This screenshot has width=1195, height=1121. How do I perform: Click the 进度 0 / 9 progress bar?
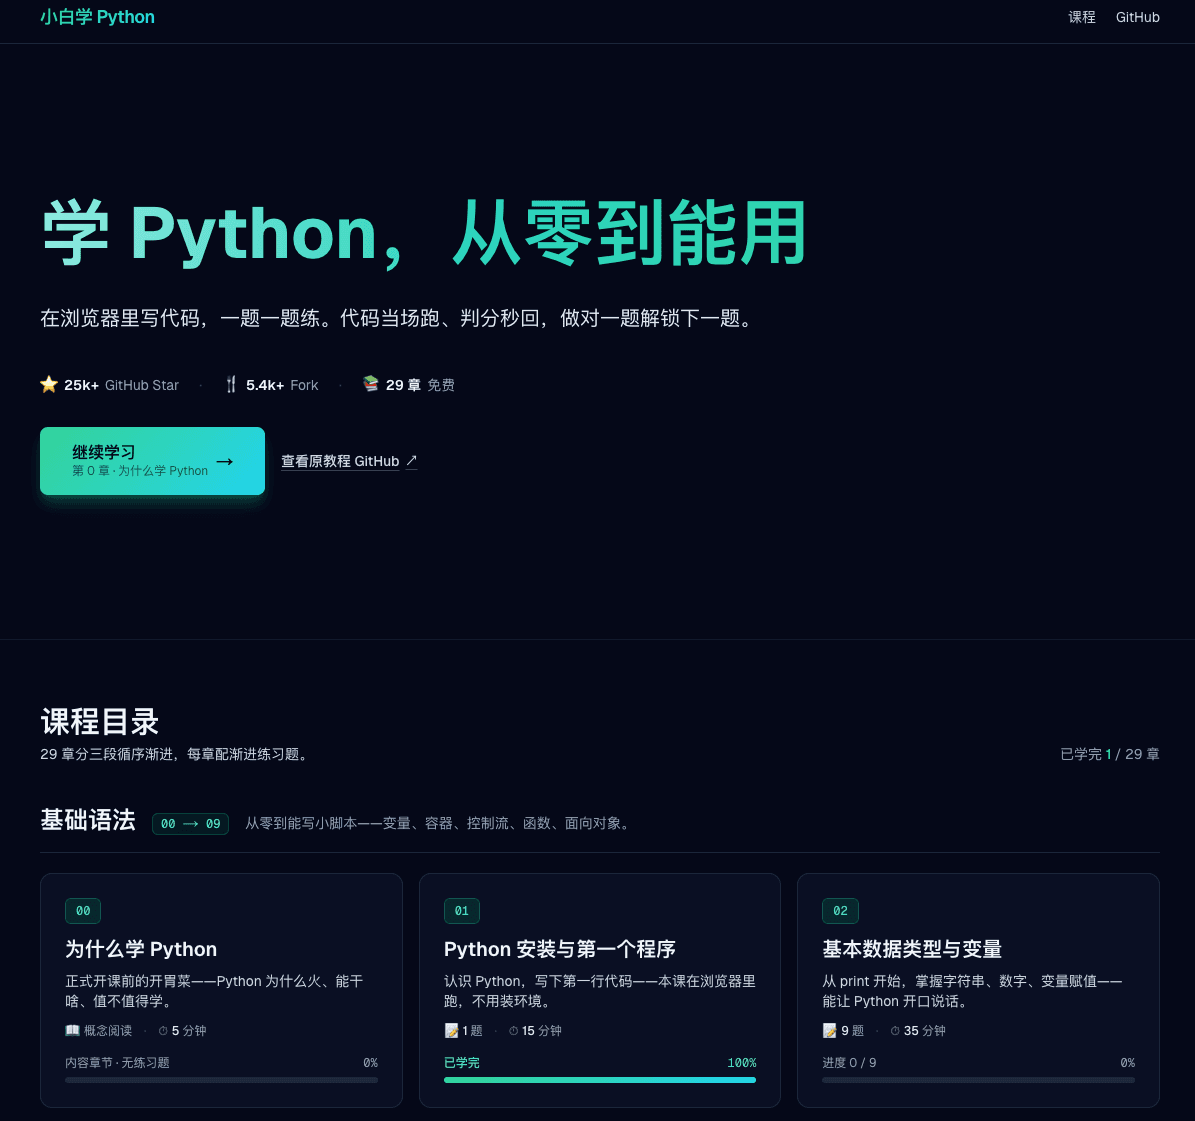point(979,1080)
